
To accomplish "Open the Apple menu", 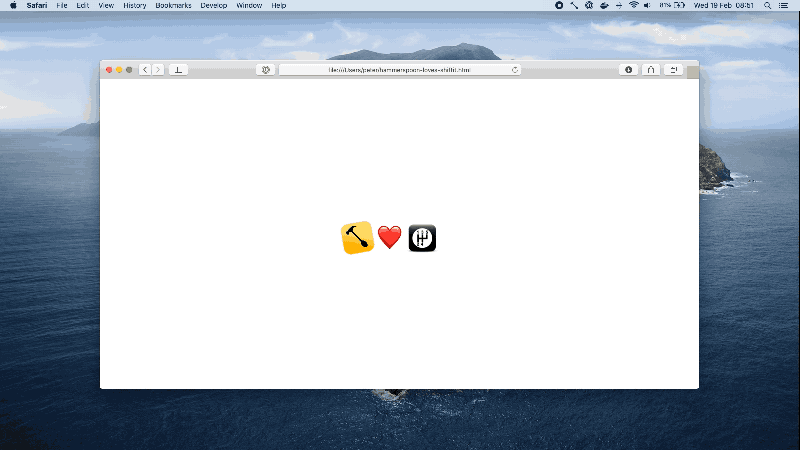I will point(13,6).
